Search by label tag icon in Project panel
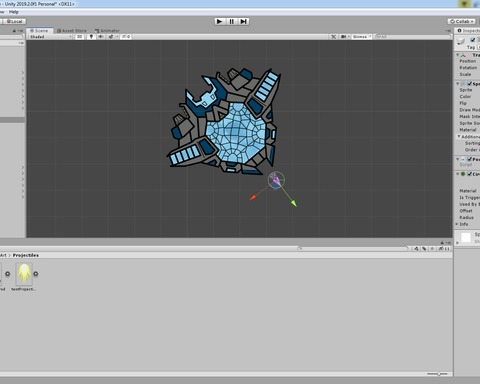 pyautogui.click(x=424, y=249)
